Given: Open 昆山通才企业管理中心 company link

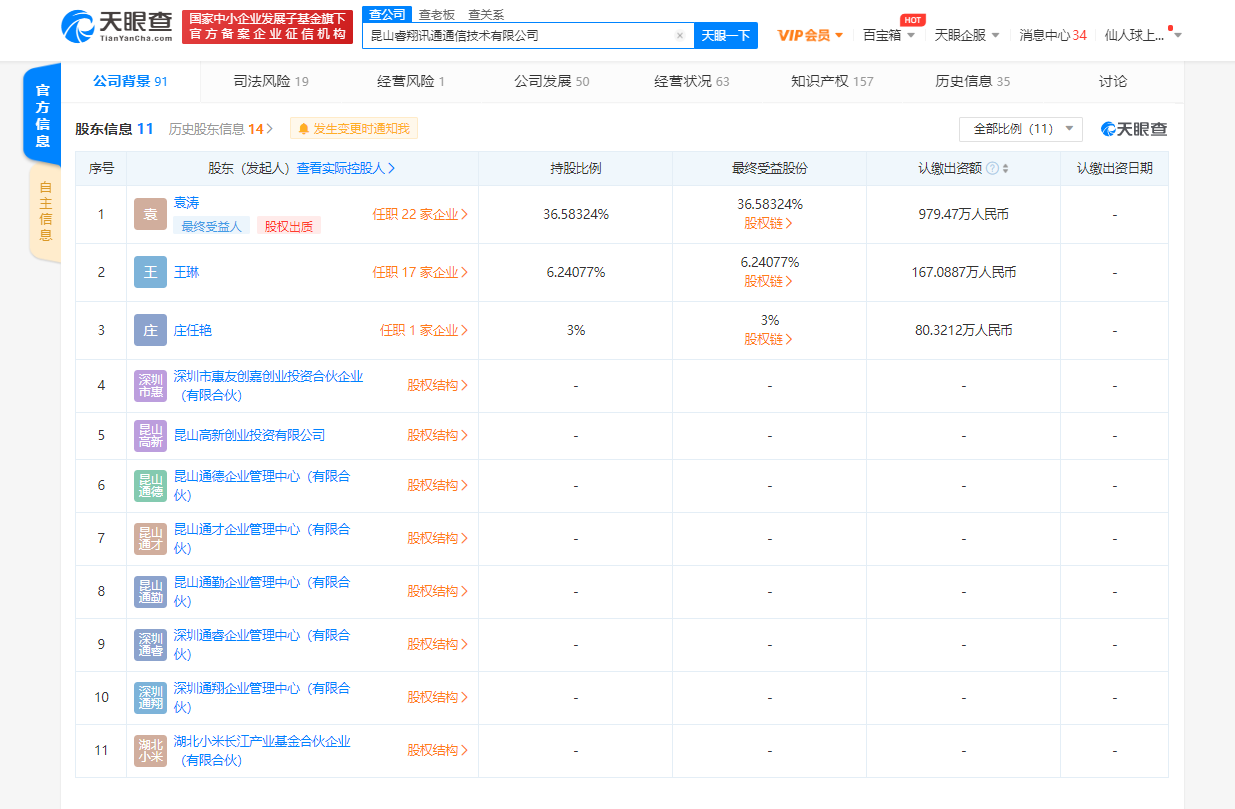Looking at the screenshot, I should (x=262, y=539).
